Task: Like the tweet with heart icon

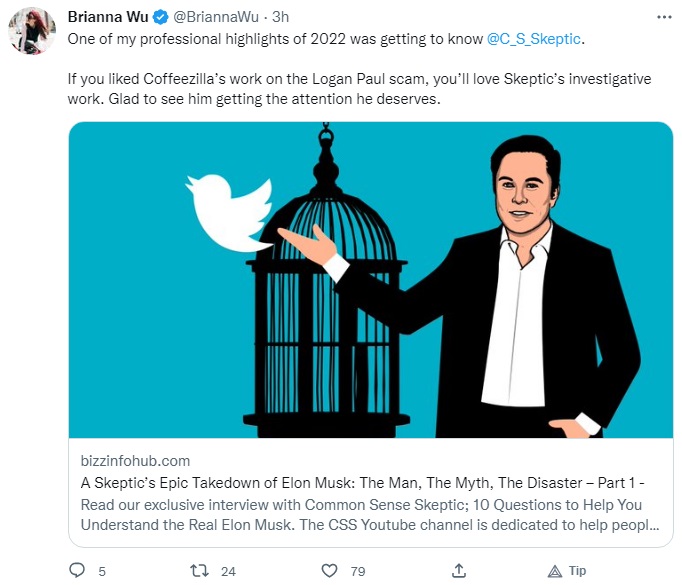Action: point(329,571)
